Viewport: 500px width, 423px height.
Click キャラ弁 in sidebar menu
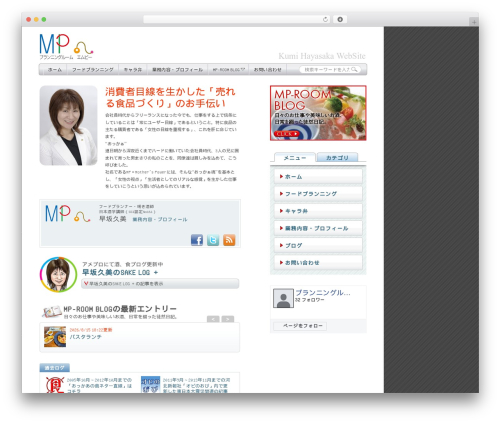pos(318,211)
